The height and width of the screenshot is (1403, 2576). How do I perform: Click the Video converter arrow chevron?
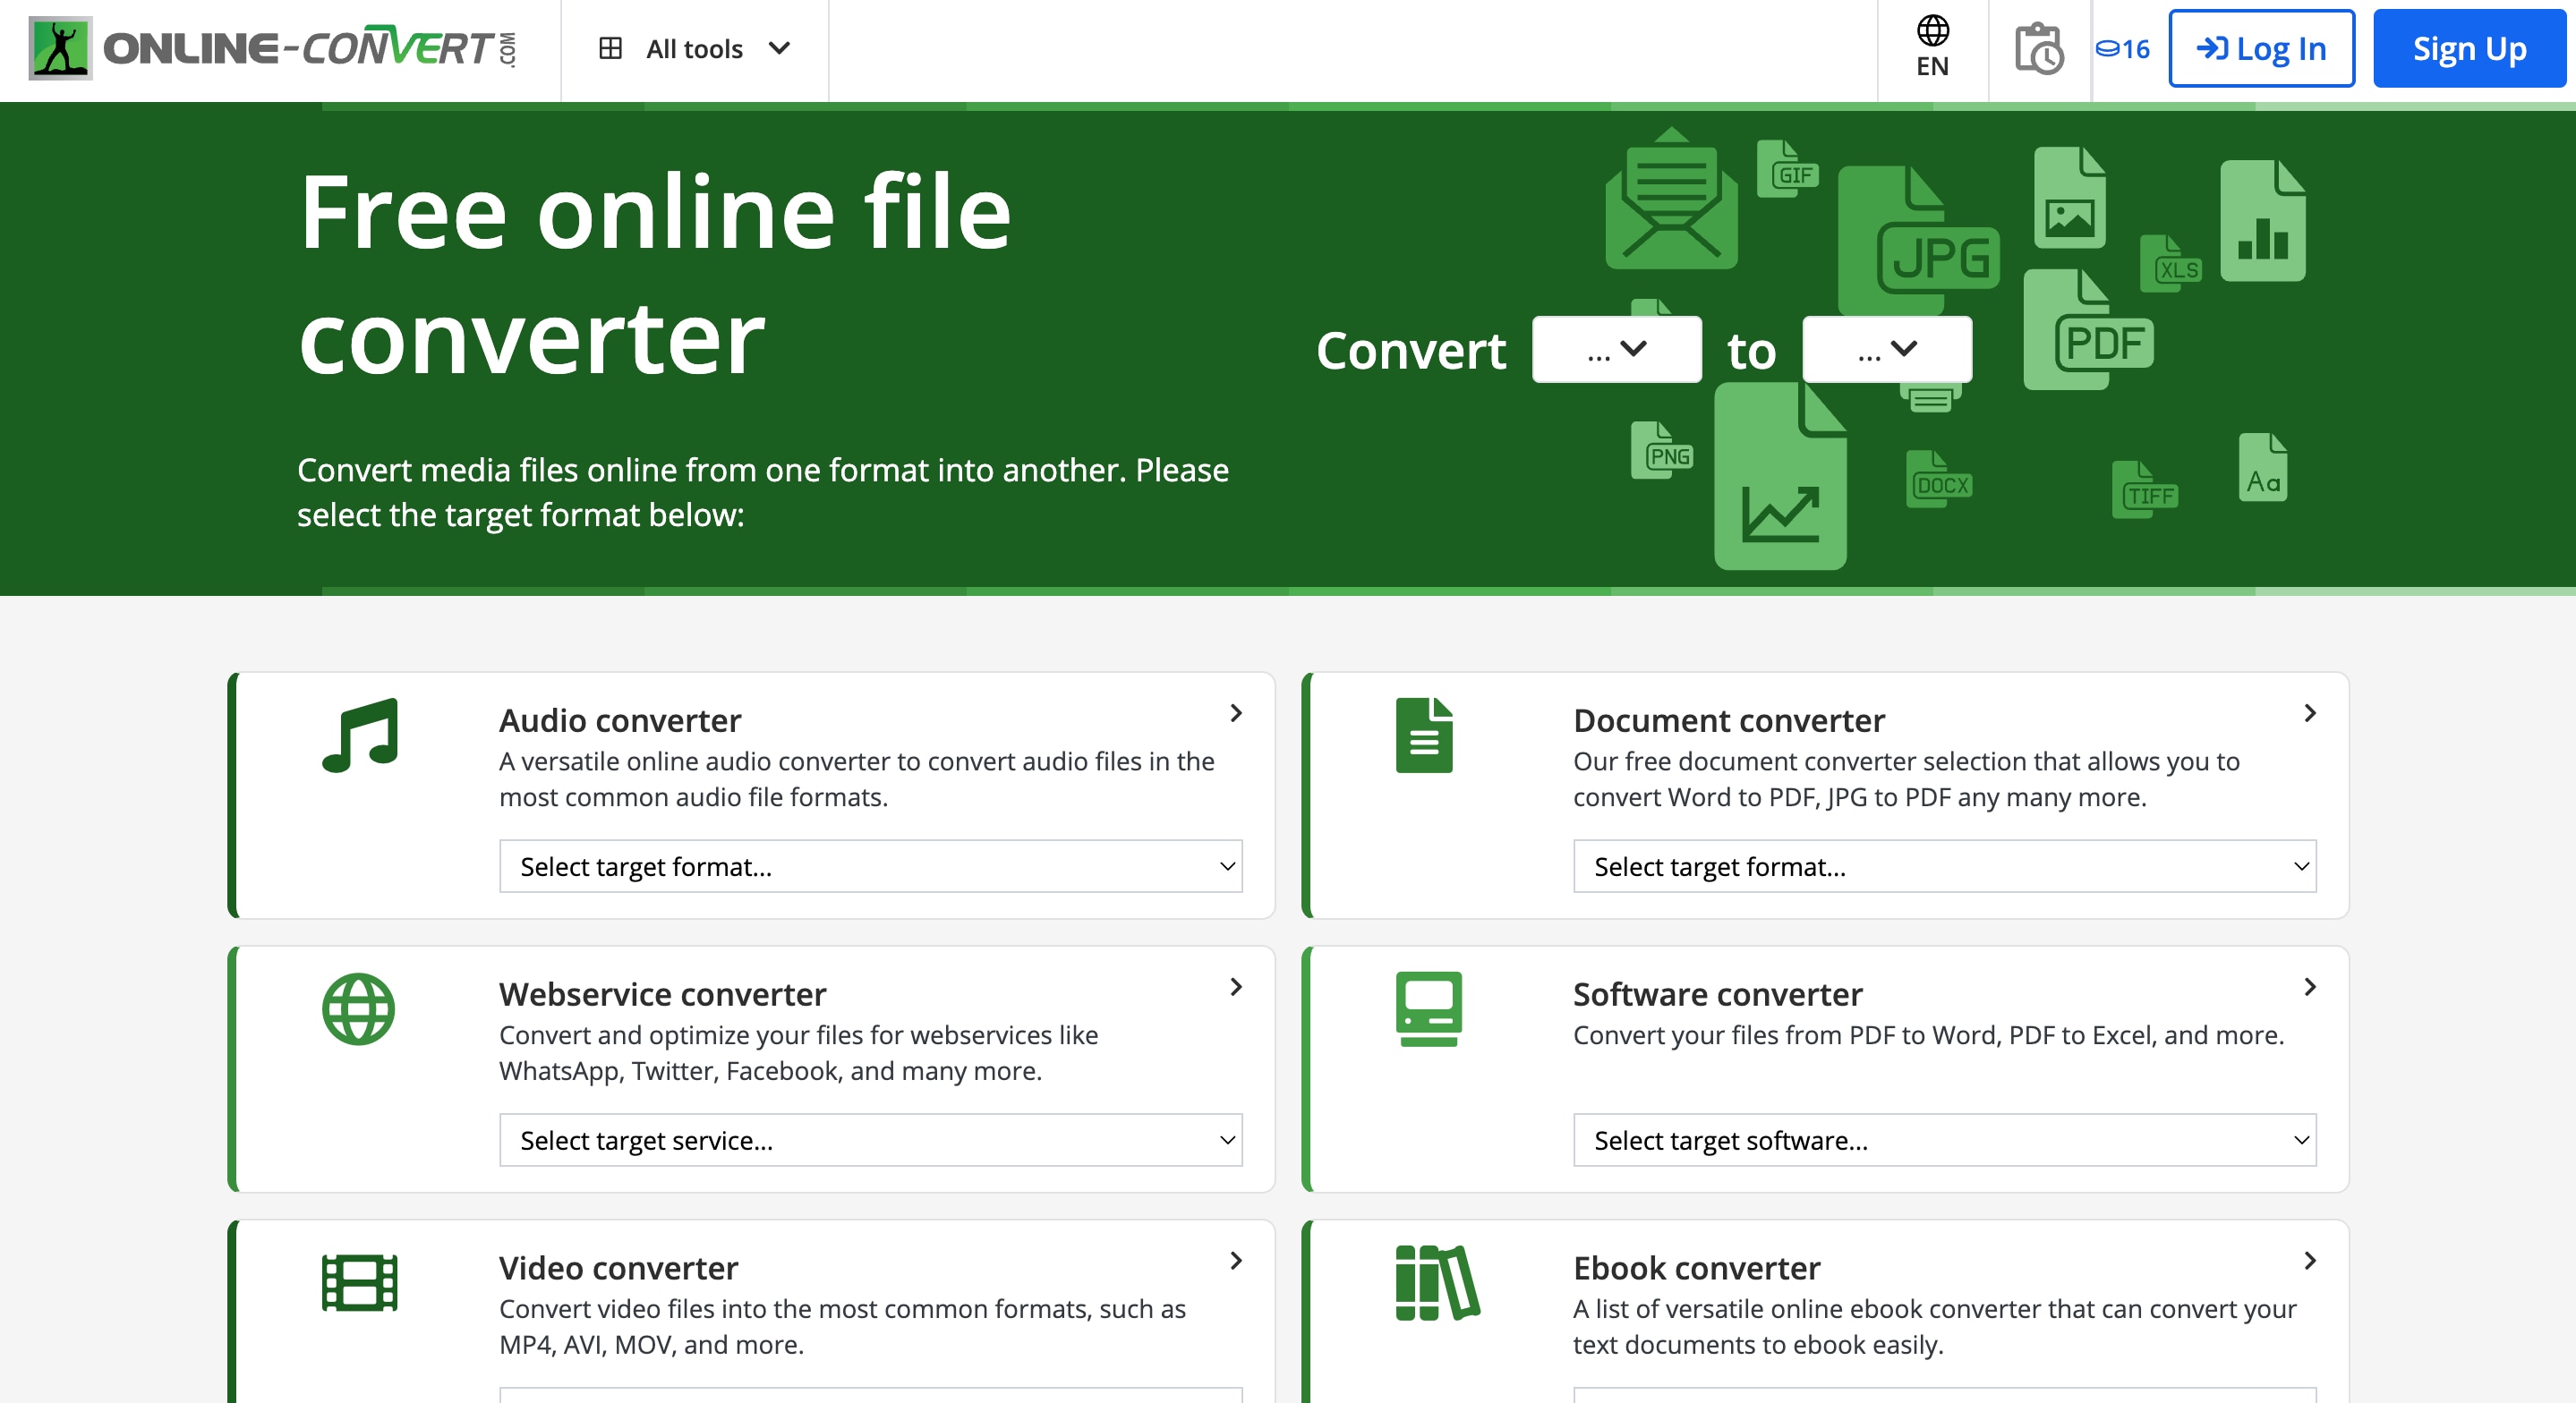1236,1261
